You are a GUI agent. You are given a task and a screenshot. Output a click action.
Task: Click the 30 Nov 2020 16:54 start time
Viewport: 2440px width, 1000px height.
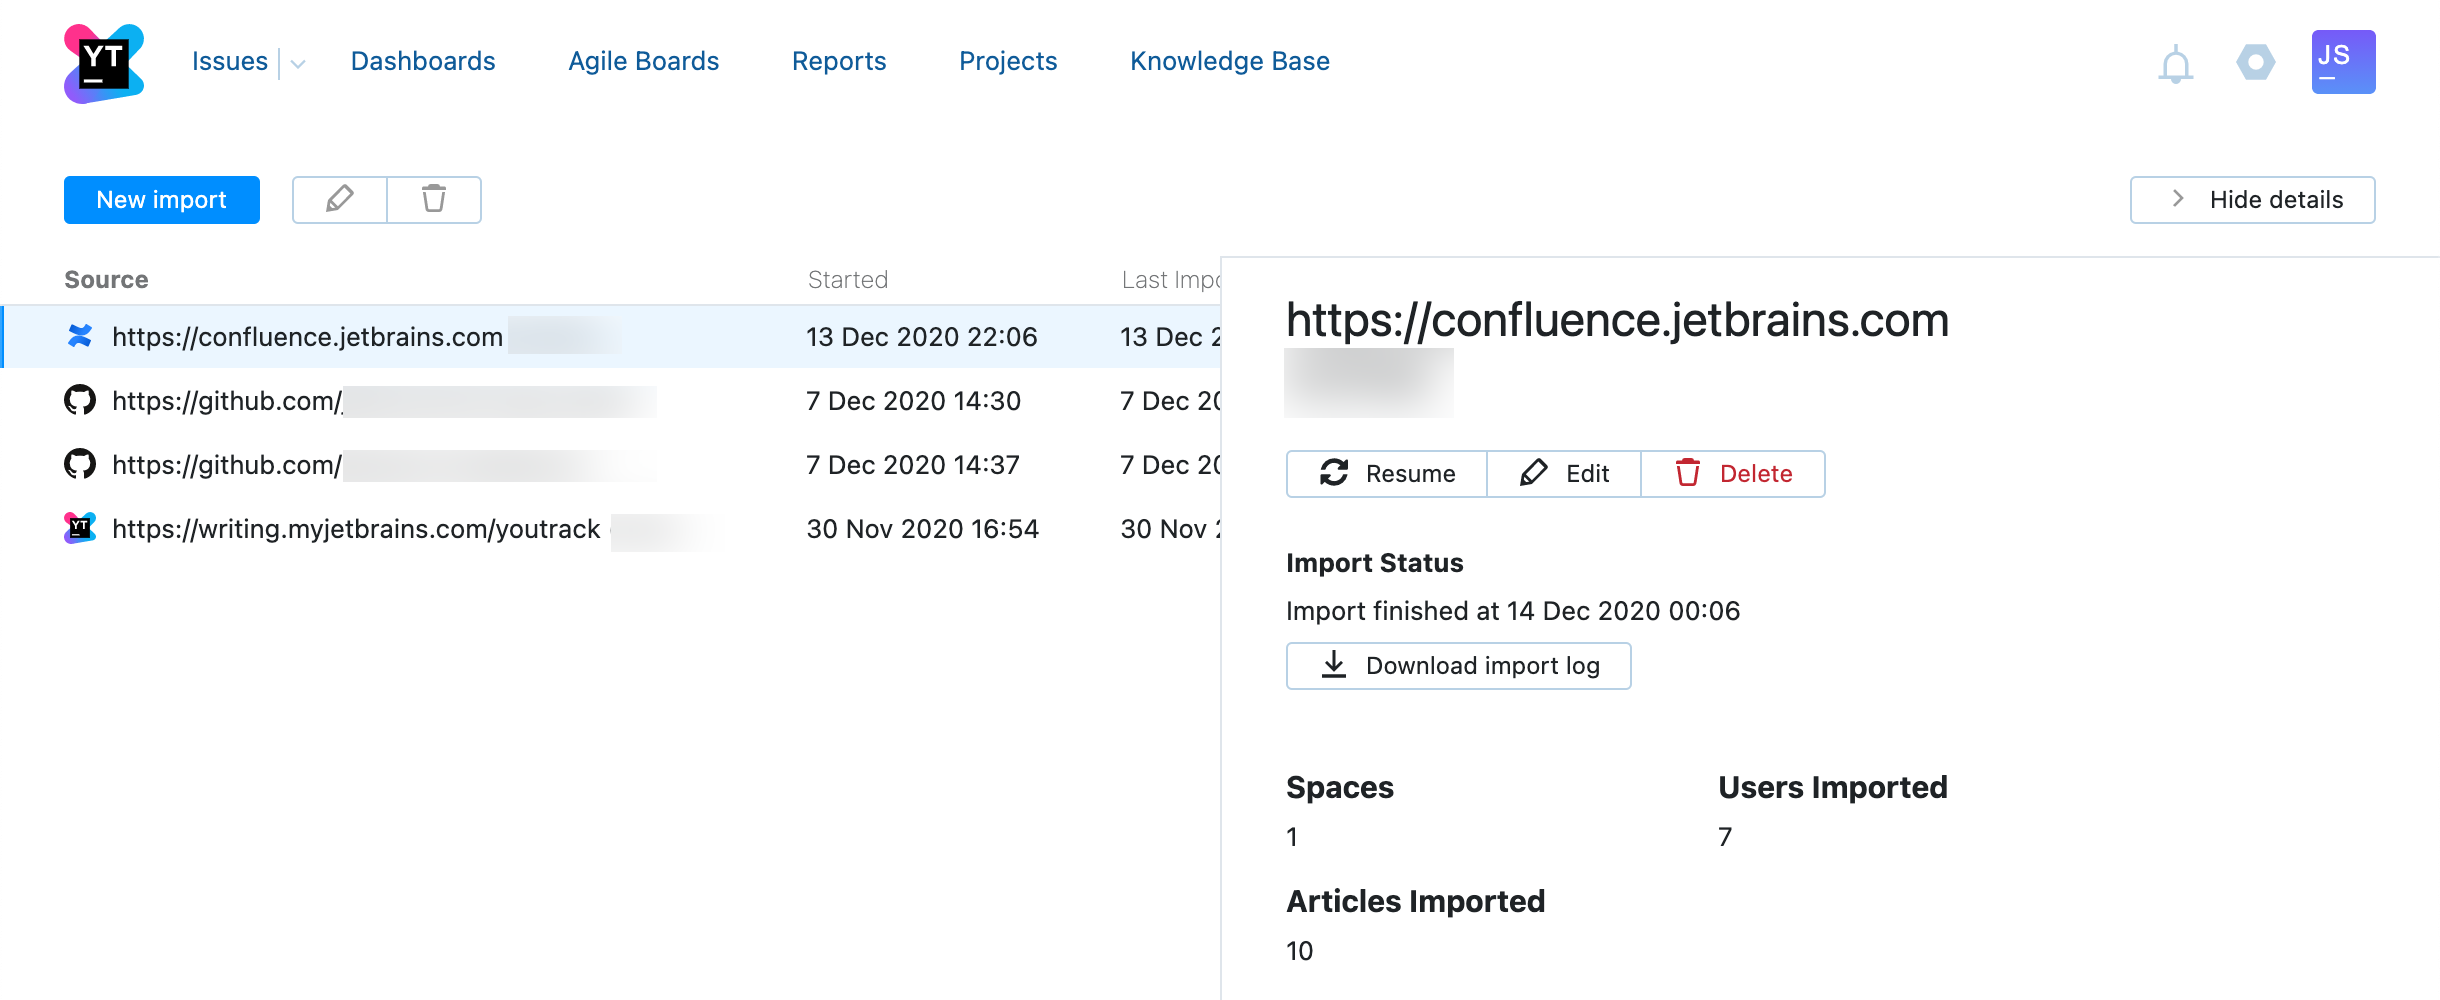pos(923,529)
